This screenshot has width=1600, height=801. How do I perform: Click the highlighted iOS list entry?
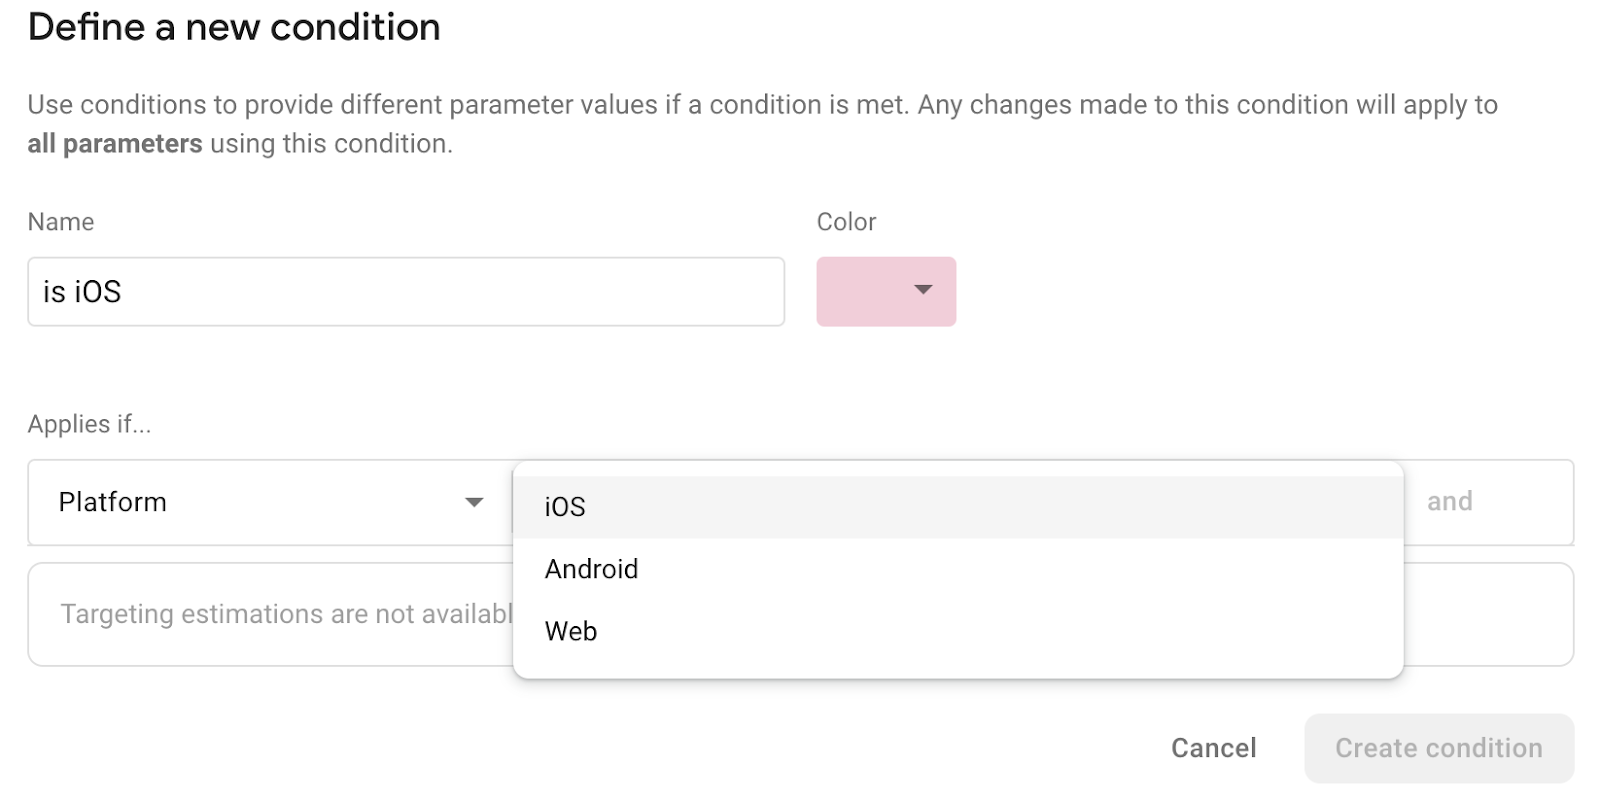565,506
